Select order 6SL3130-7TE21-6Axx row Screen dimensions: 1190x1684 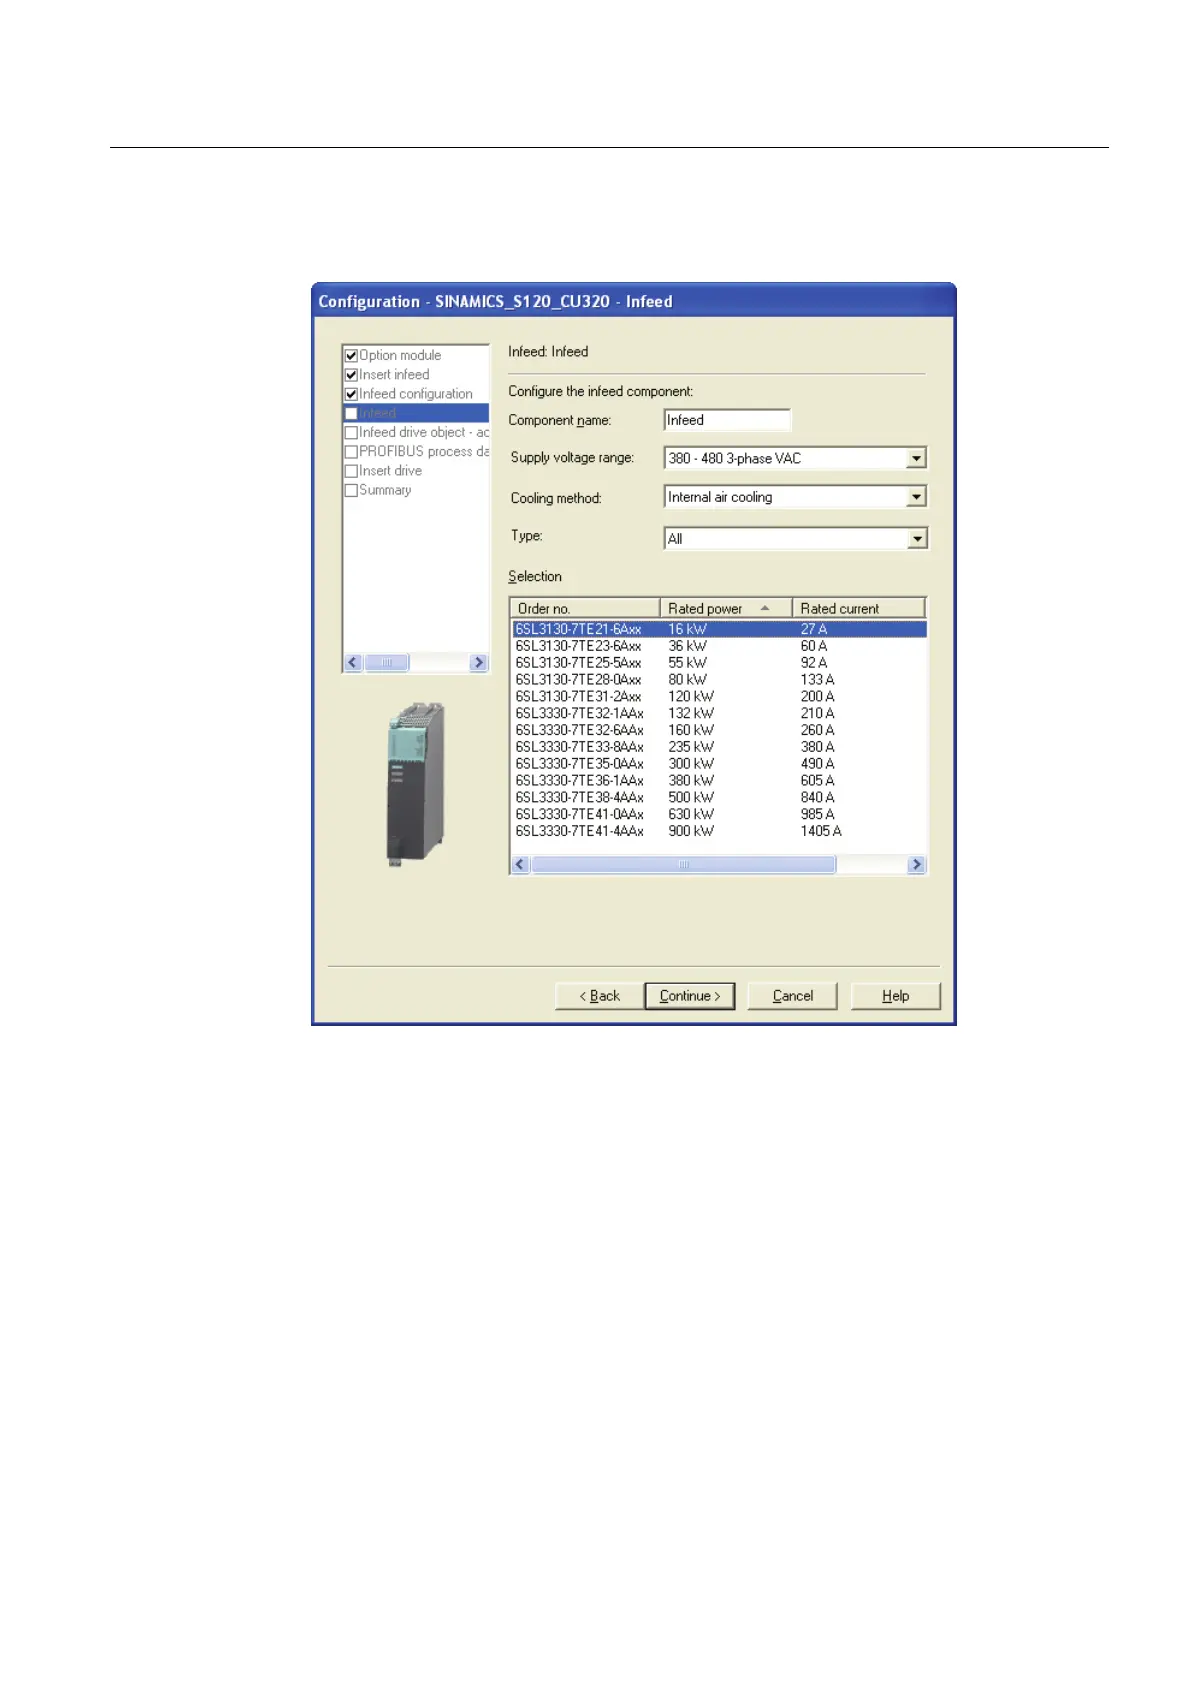[719, 629]
